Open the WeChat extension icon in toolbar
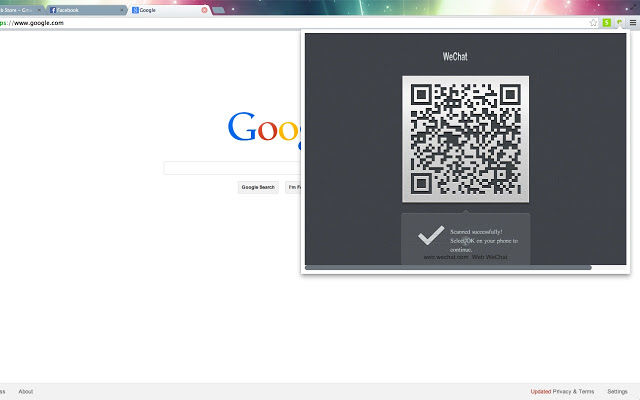 coord(620,22)
